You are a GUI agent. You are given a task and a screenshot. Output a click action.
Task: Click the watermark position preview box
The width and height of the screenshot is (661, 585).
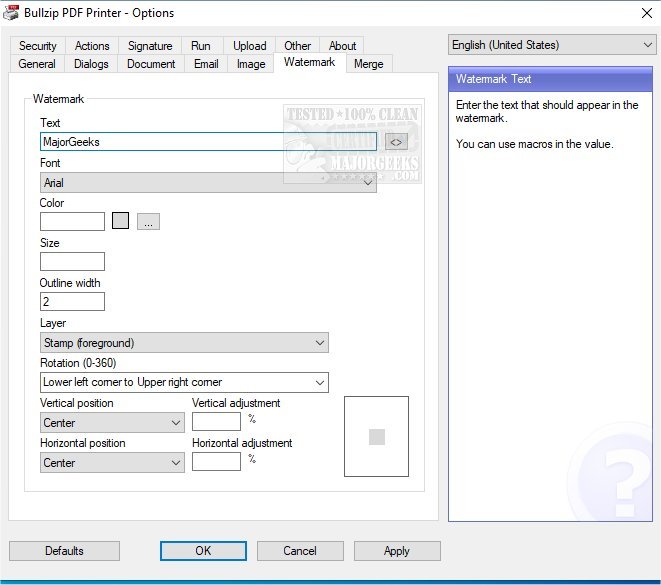coord(376,436)
